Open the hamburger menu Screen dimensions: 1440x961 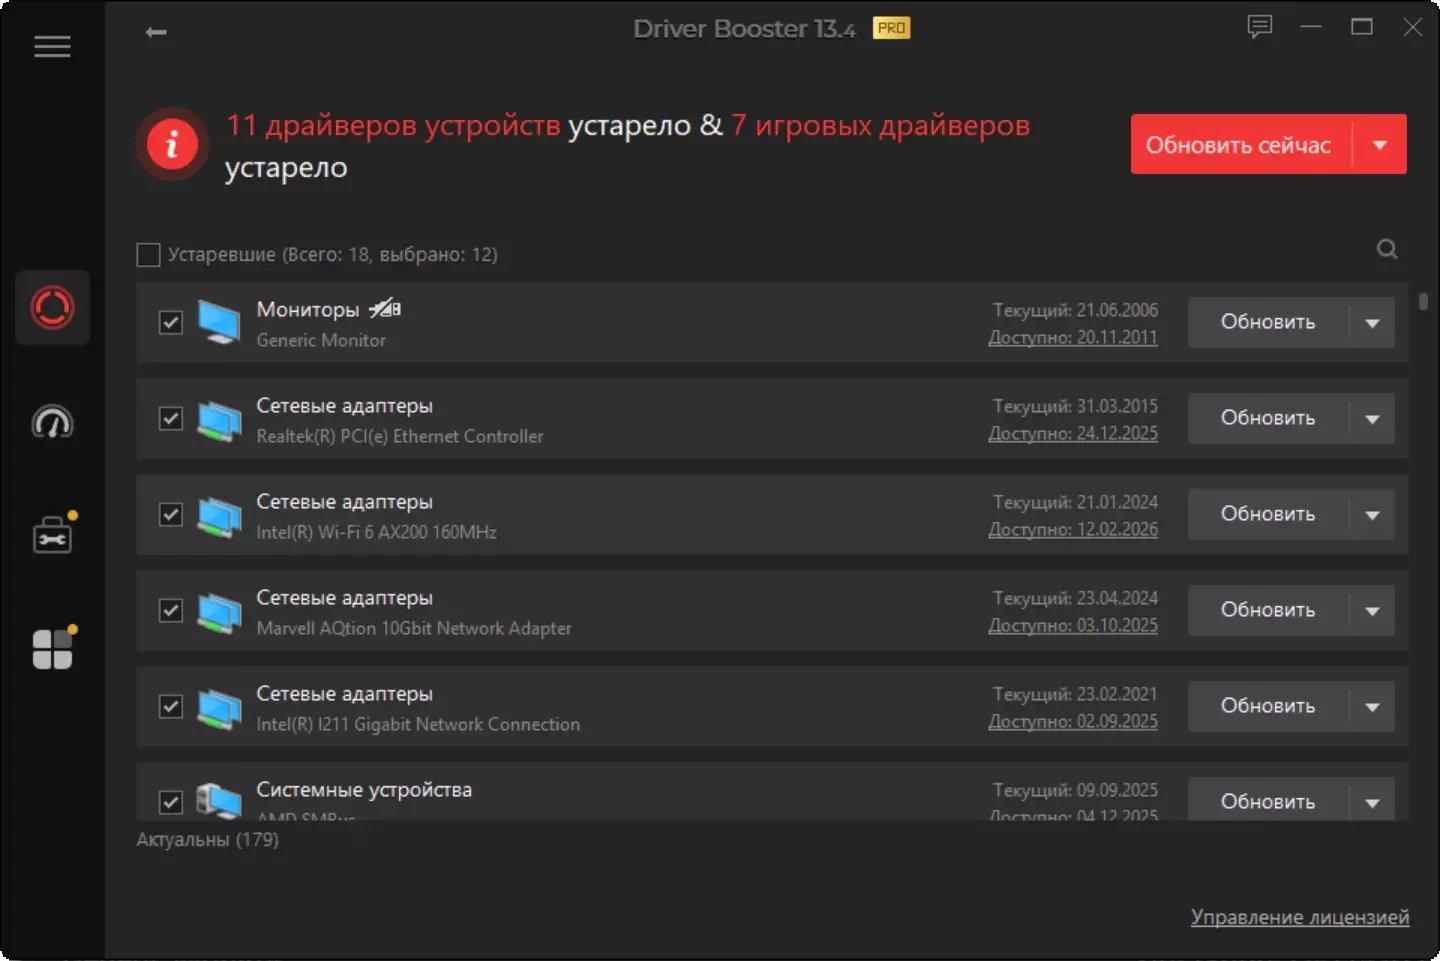52,47
